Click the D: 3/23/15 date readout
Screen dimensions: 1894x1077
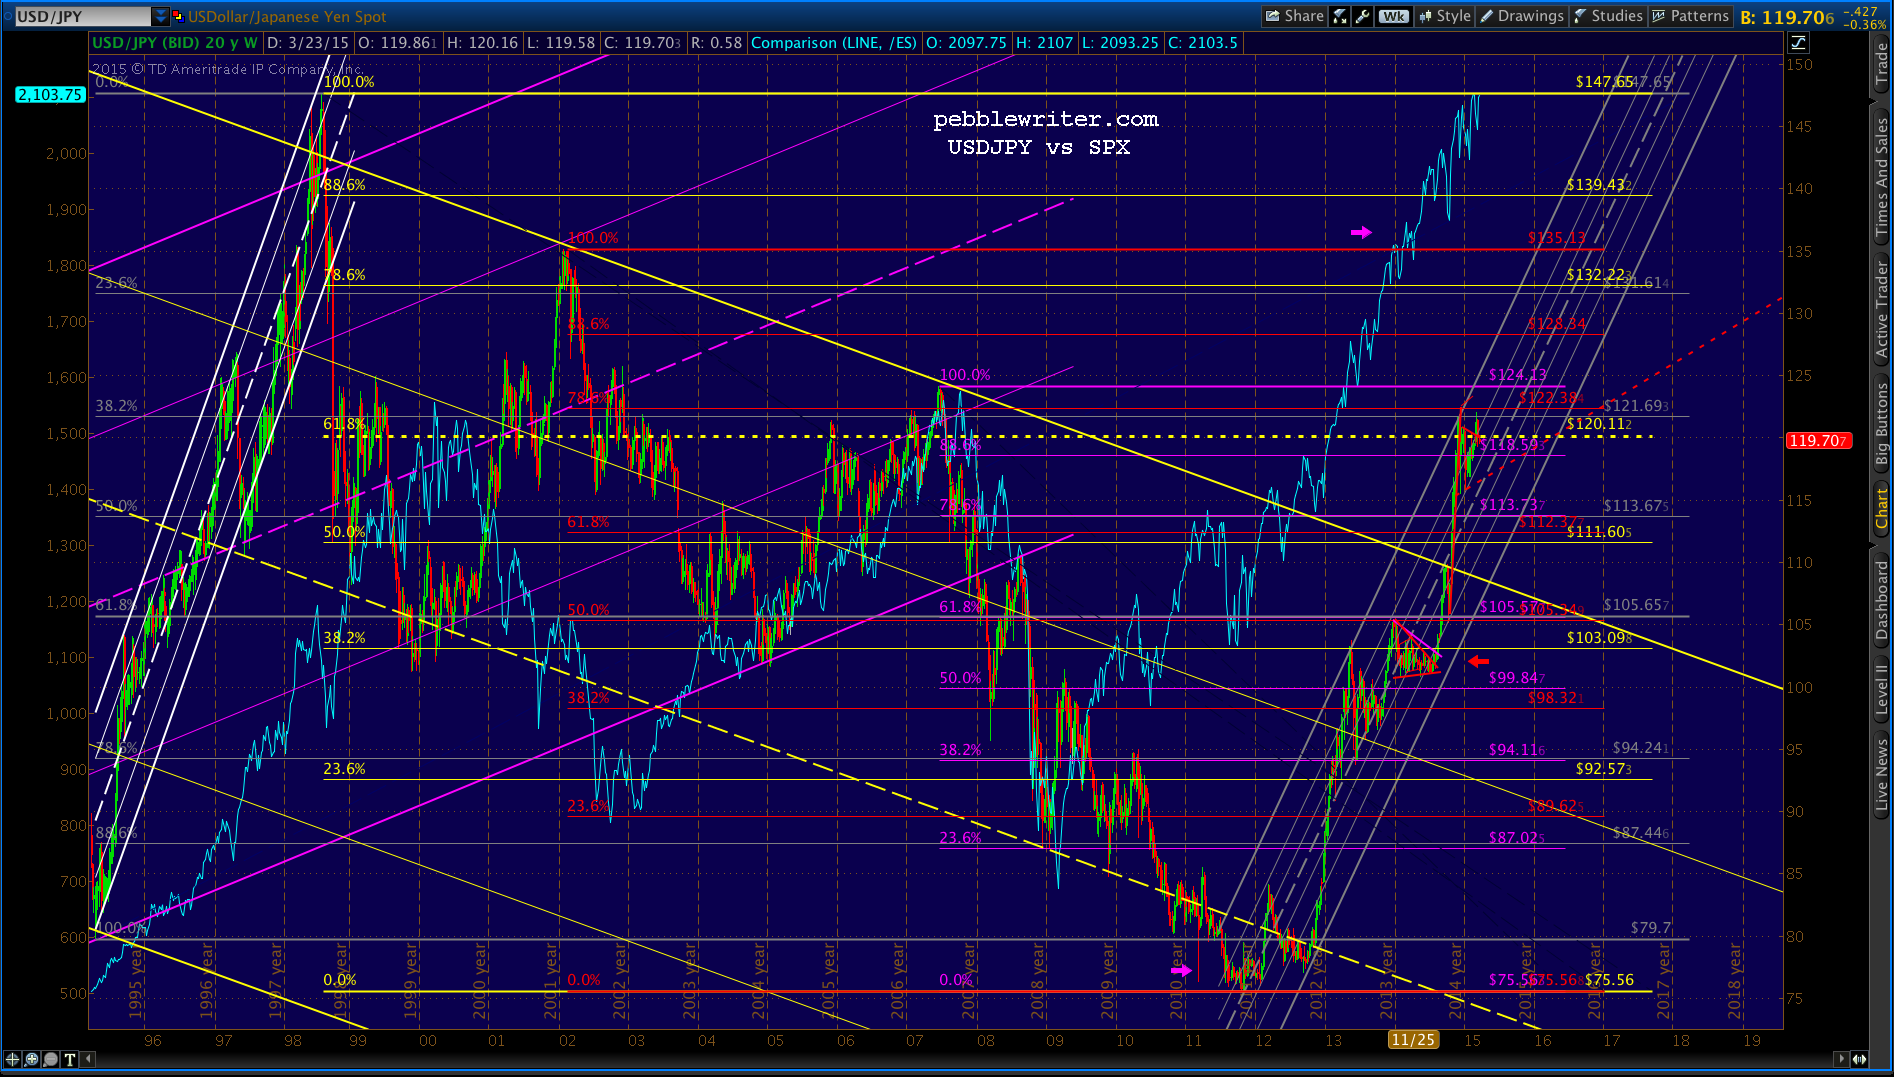(x=307, y=43)
